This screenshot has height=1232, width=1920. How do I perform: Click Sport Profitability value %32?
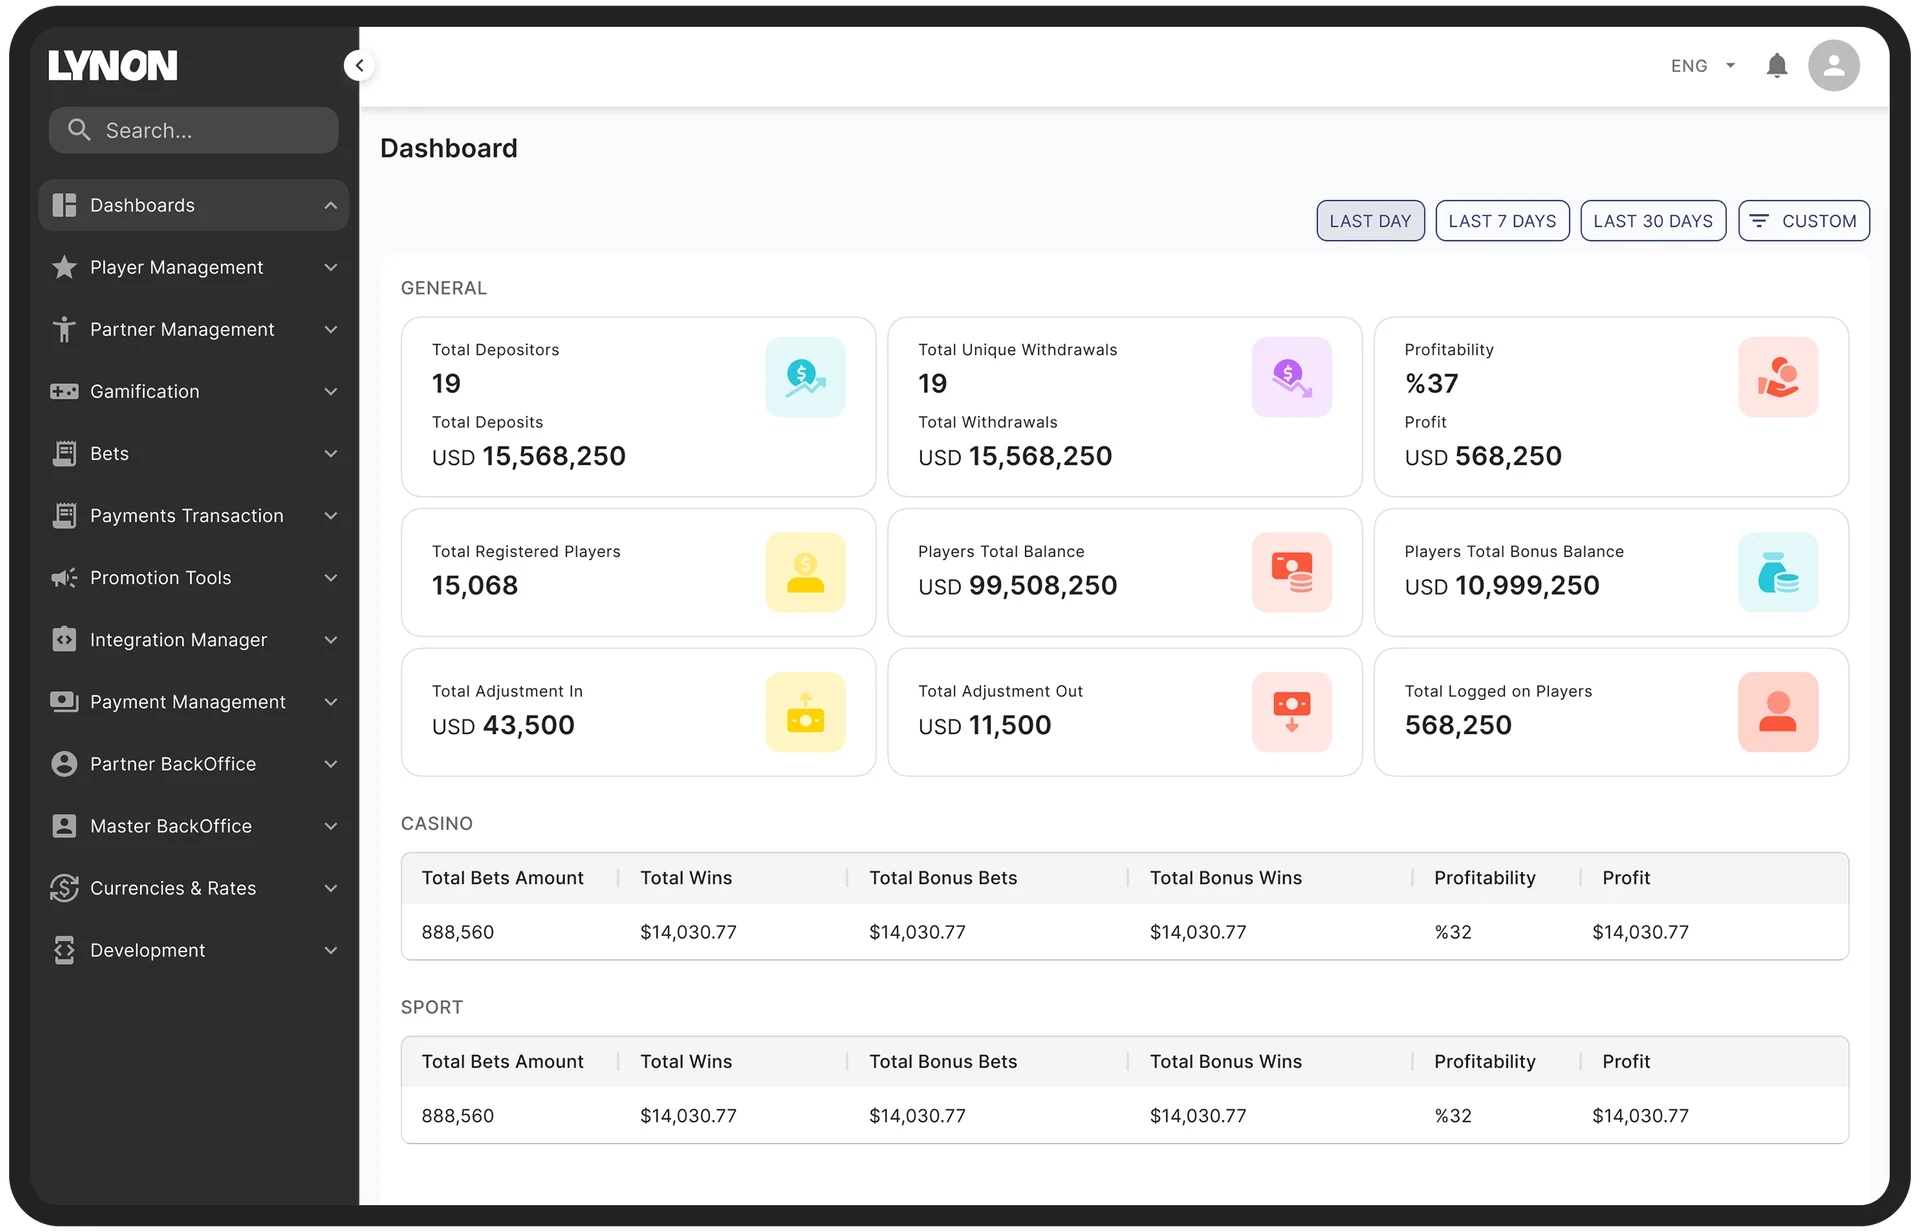[x=1453, y=1116]
